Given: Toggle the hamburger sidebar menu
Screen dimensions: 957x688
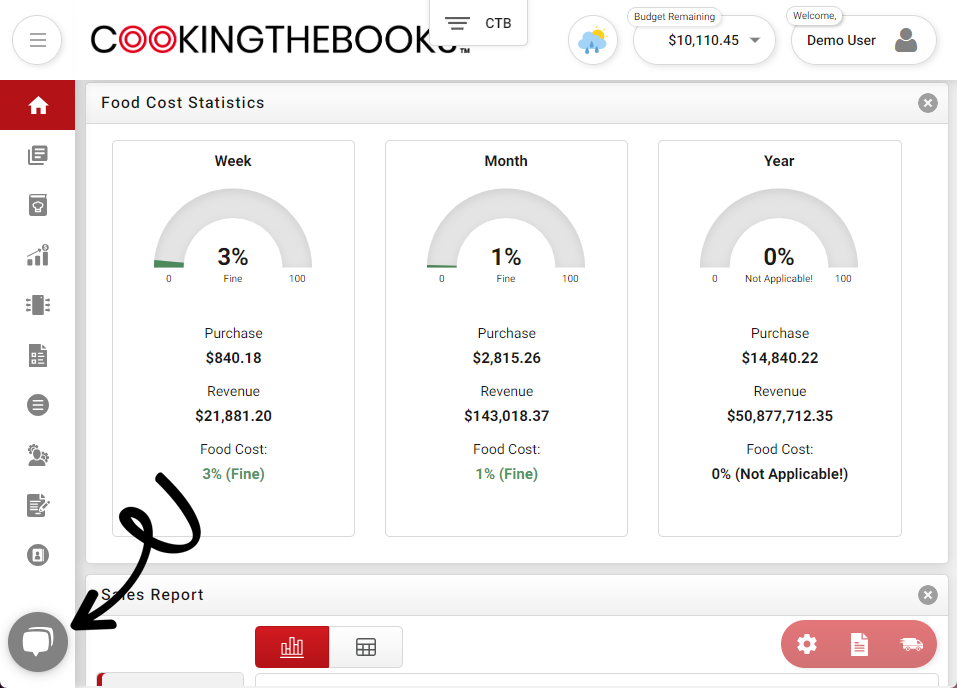Looking at the screenshot, I should click(37, 41).
